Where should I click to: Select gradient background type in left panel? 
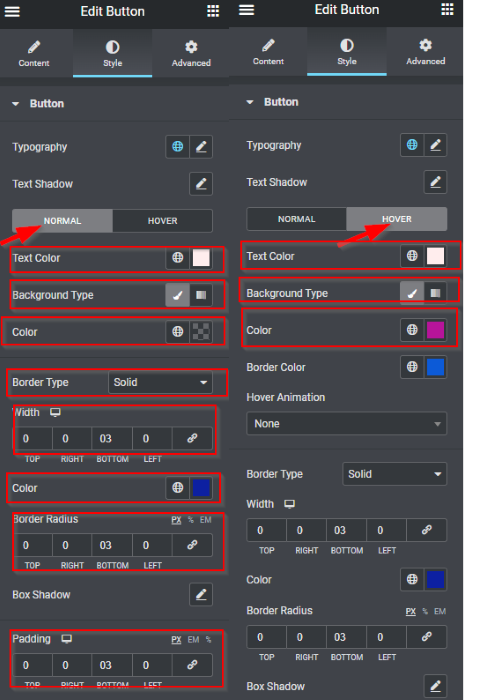tap(201, 295)
